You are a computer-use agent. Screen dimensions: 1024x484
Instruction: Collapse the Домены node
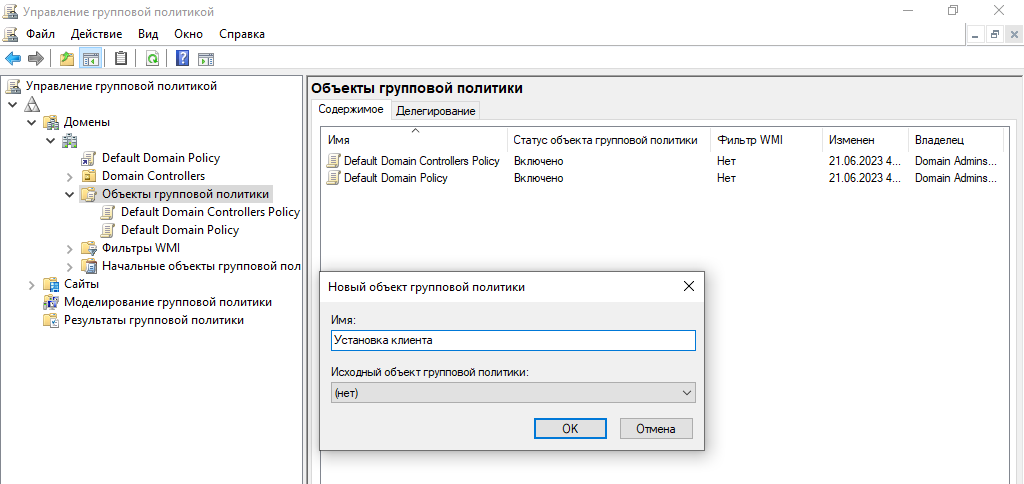(x=32, y=122)
